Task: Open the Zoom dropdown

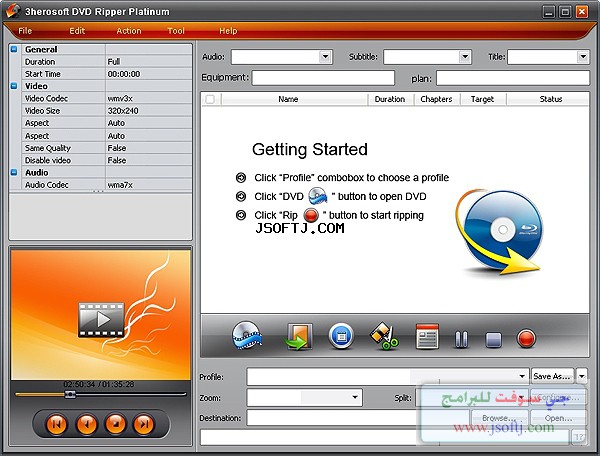Action: (x=305, y=397)
